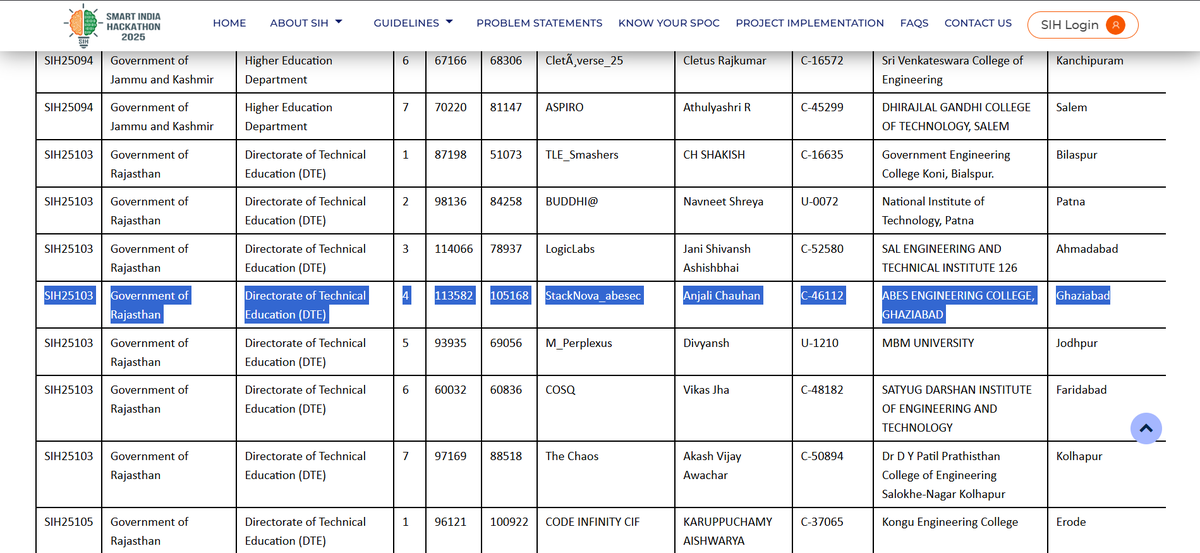
Task: Click team name M_Perplexus
Action: tap(579, 343)
